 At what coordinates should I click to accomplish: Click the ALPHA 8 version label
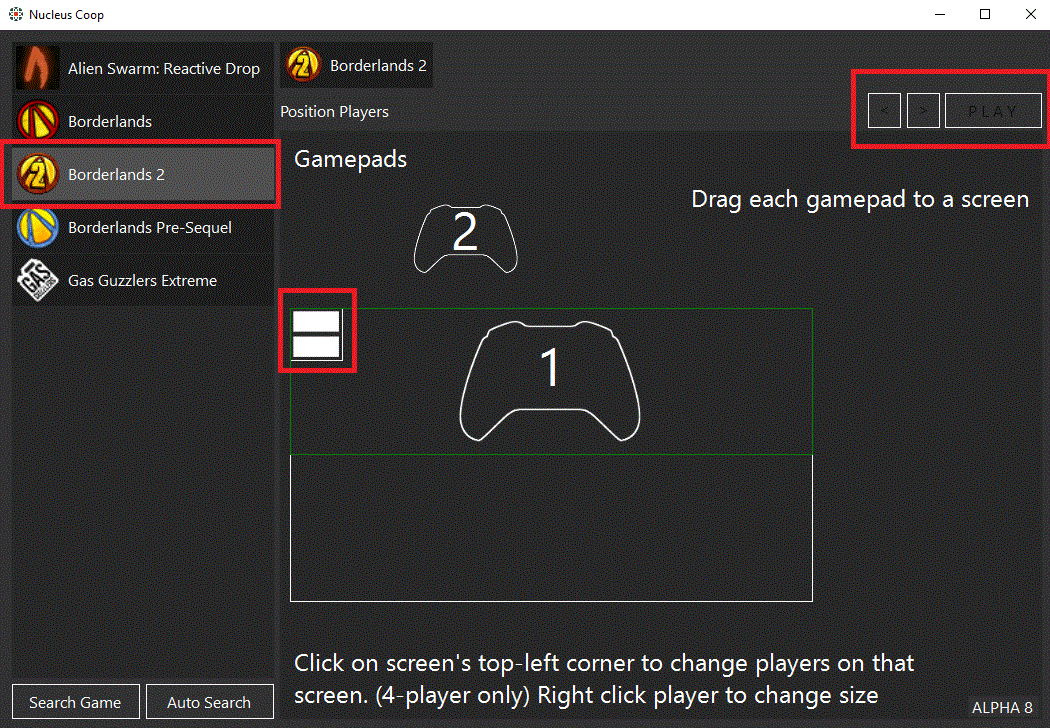1002,707
